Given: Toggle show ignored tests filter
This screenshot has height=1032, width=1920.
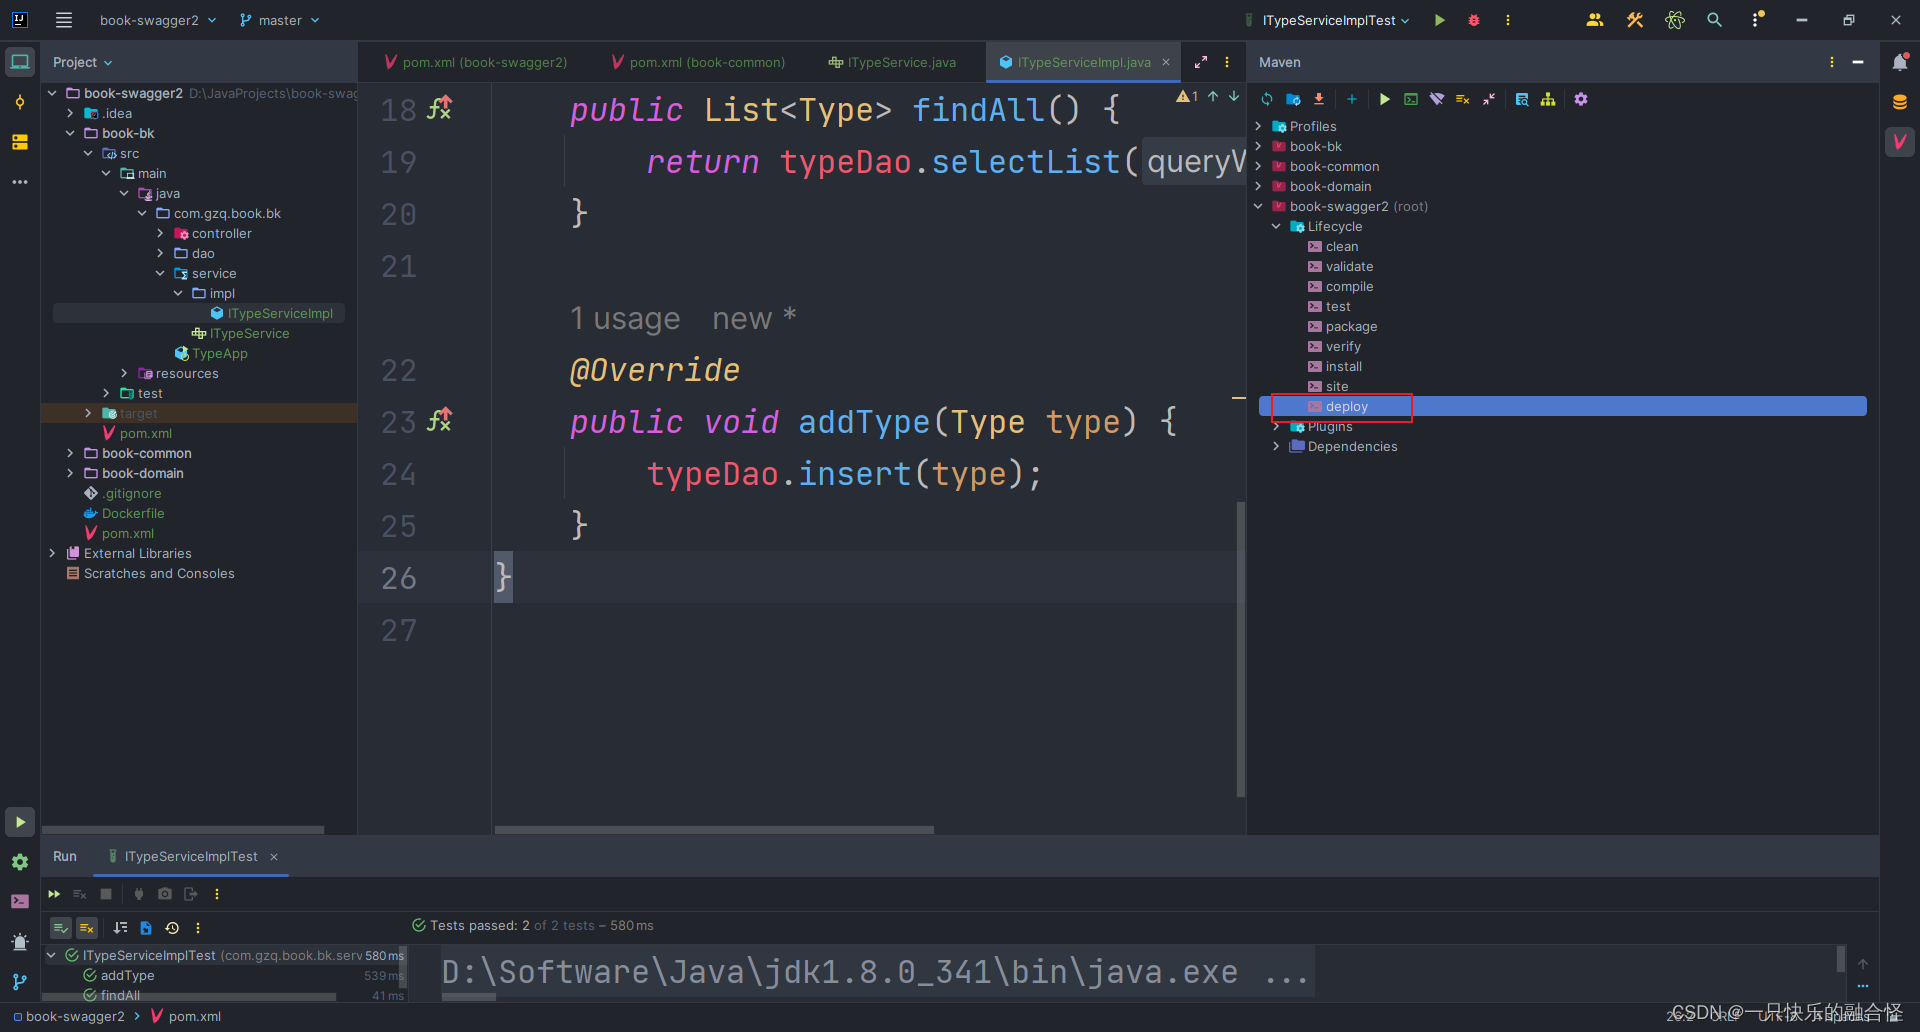Looking at the screenshot, I should point(87,928).
